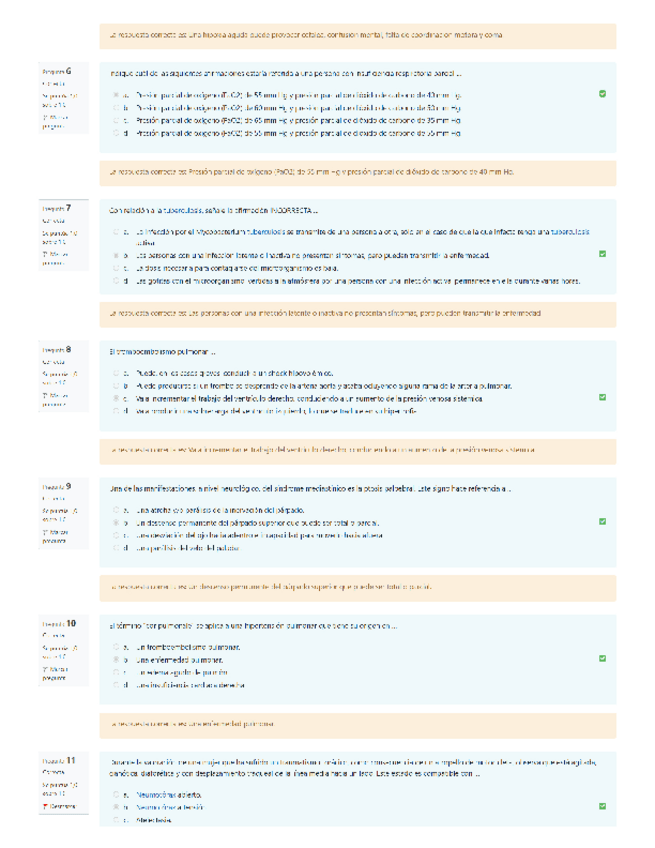Screen dimensions: 655x848
Task: Flag question 9 via 'Marcar pregunta' link
Action: click(x=55, y=536)
